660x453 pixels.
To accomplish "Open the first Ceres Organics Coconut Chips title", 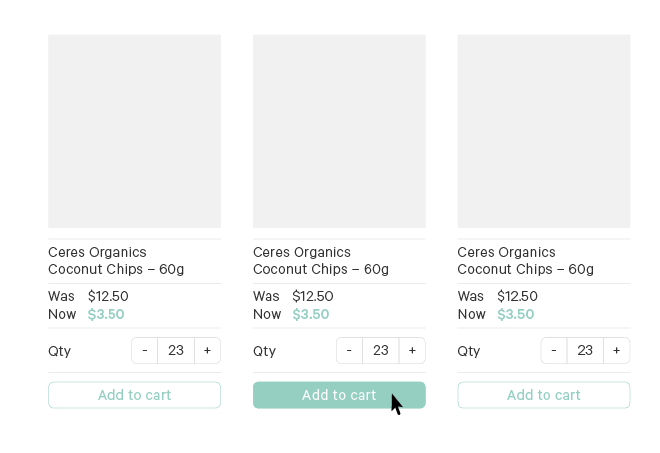I will [116, 261].
